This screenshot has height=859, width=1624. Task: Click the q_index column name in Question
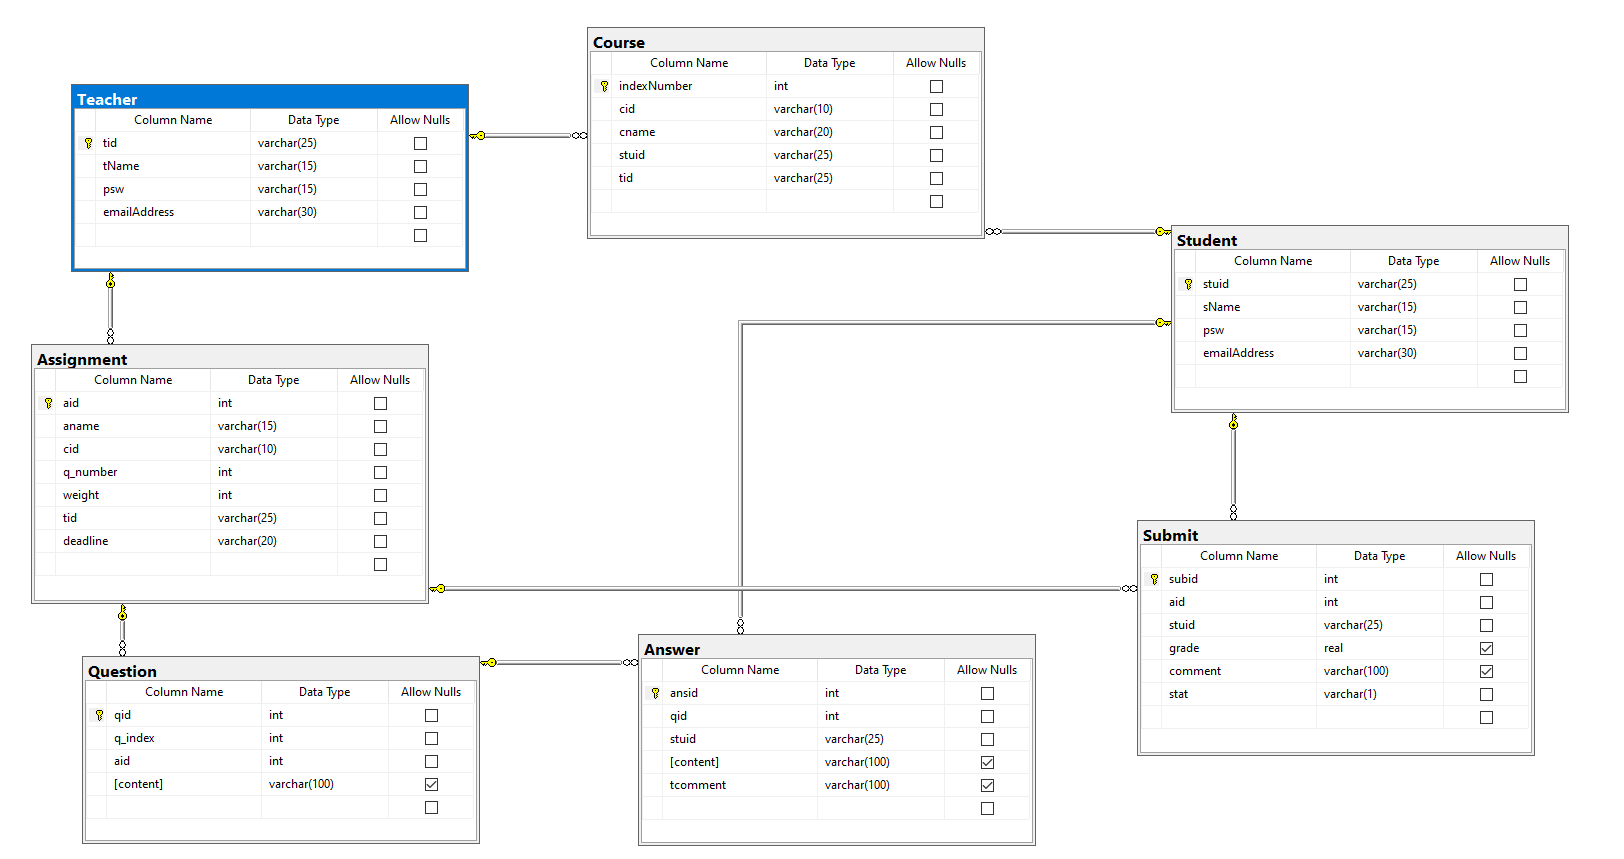(x=134, y=738)
